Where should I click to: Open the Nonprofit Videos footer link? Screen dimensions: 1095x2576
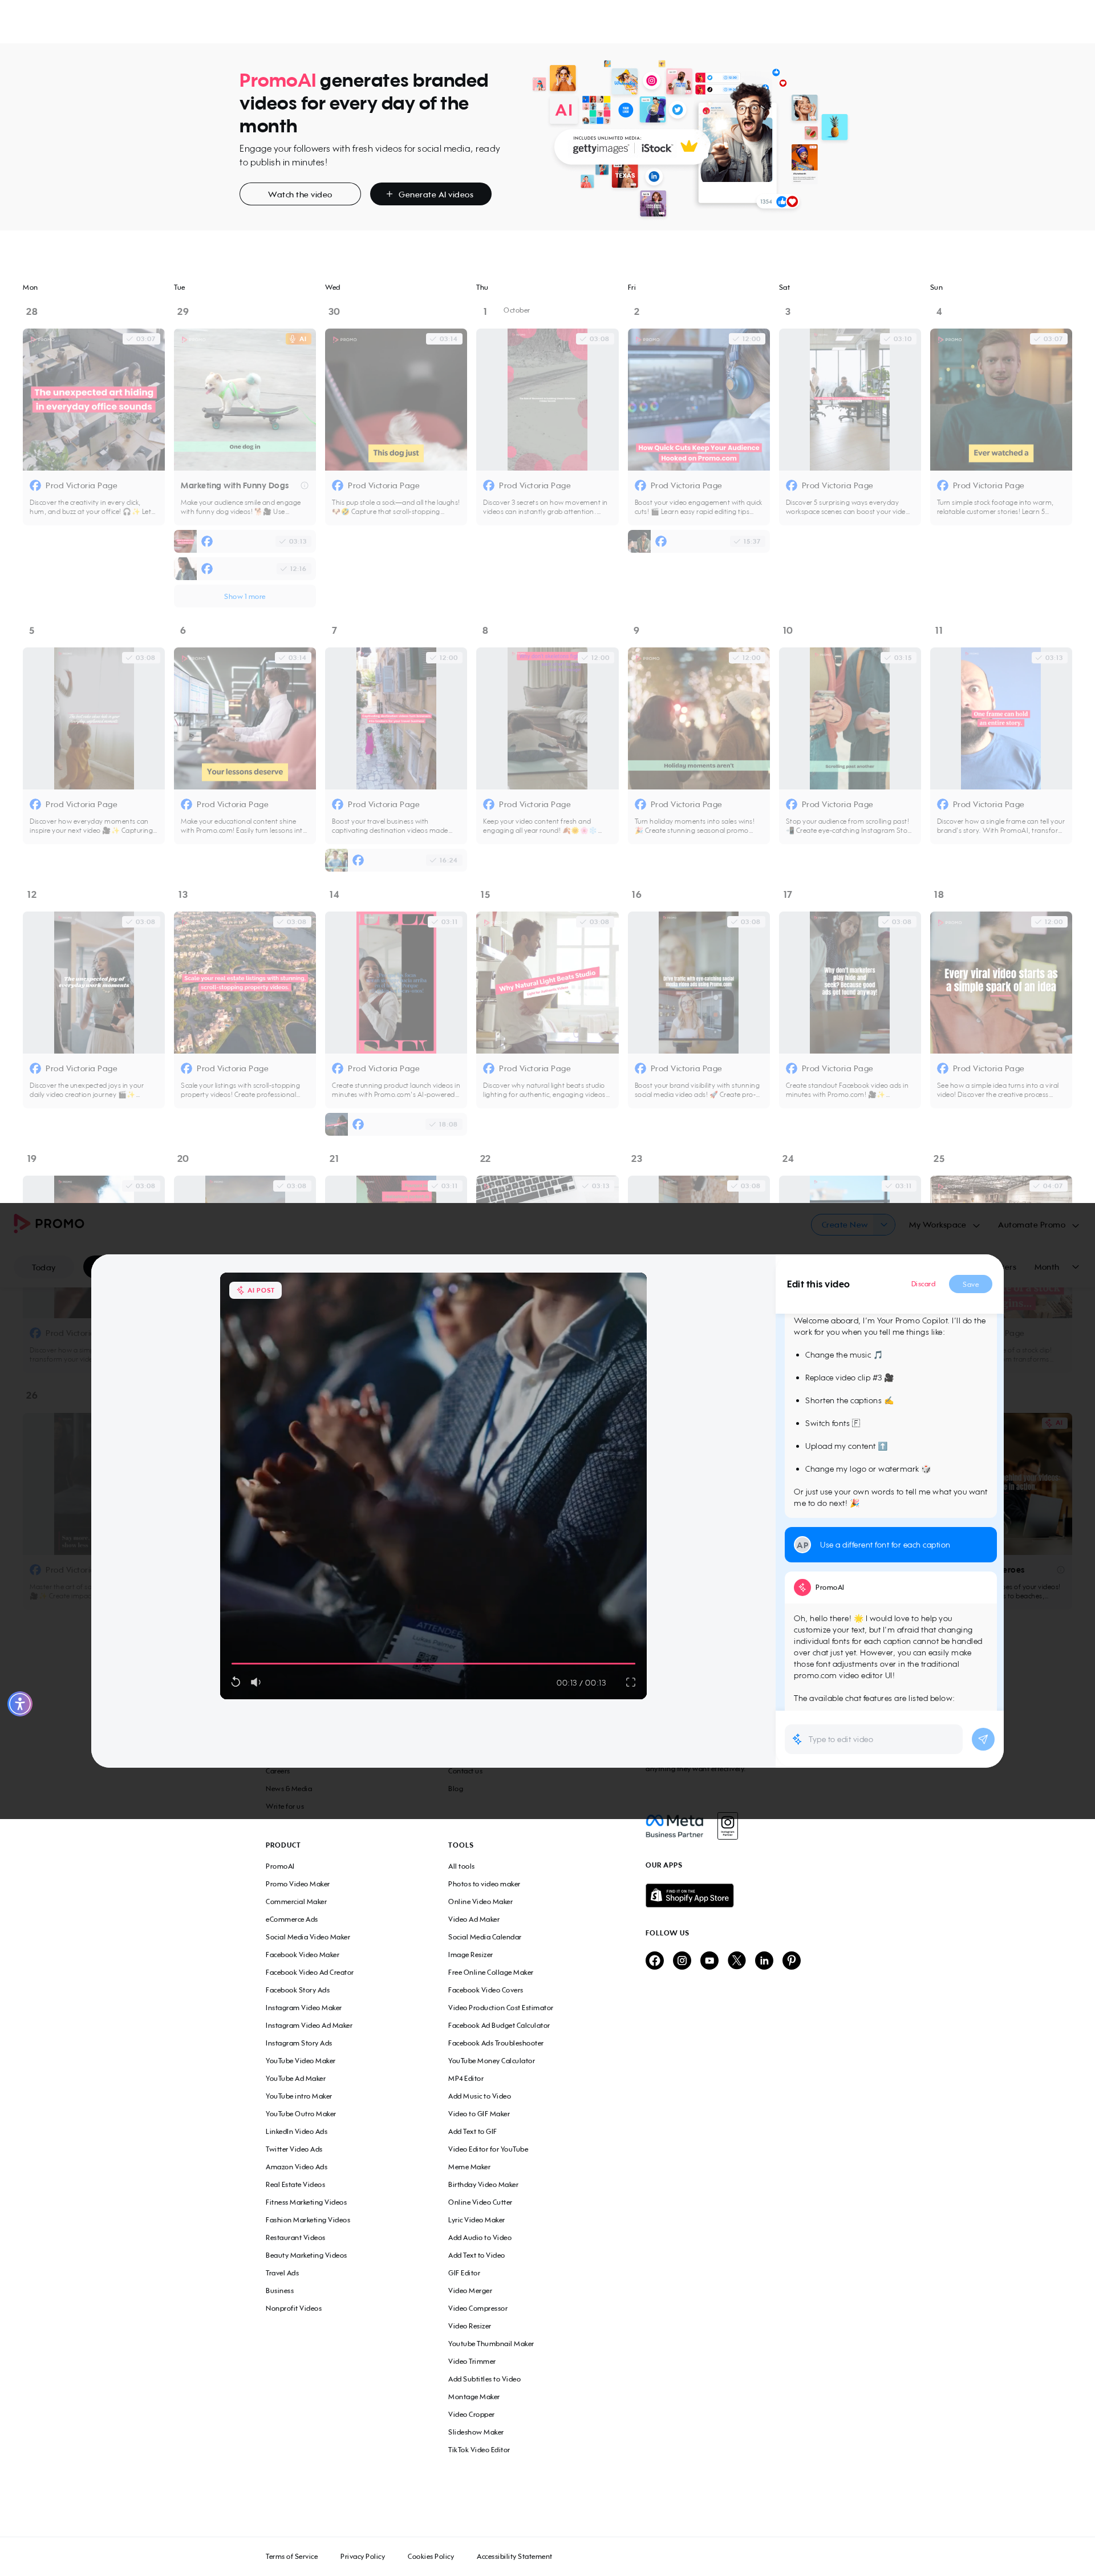293,2308
